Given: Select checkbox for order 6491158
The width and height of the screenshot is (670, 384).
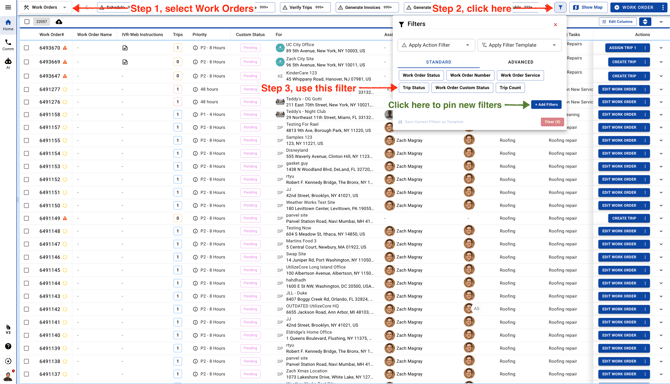Looking at the screenshot, I should 26,114.
